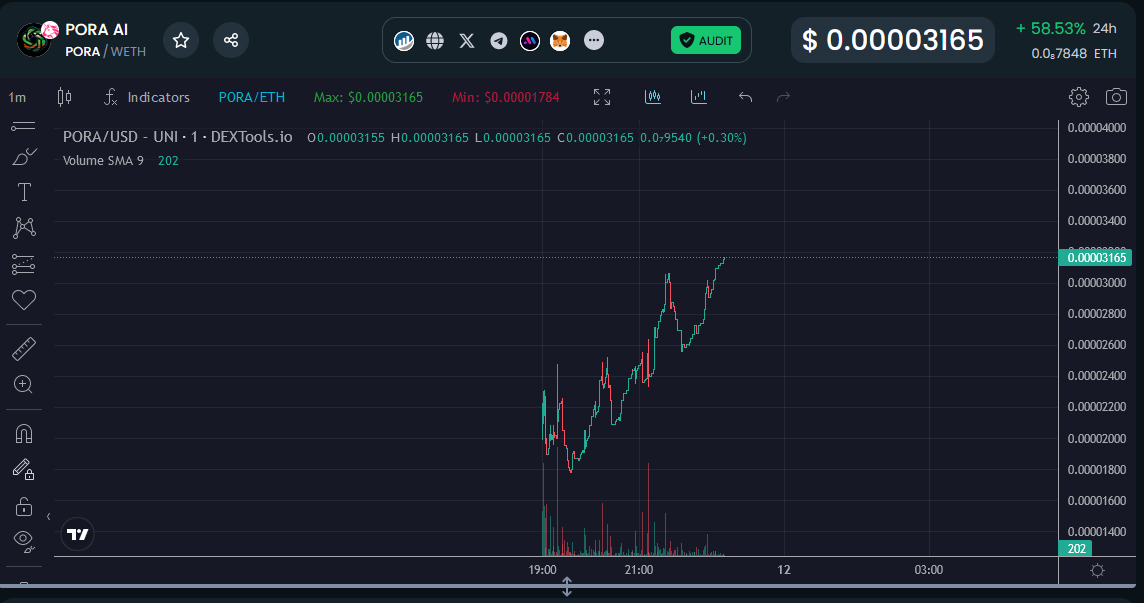Toggle magnet mode on the chart

24,434
